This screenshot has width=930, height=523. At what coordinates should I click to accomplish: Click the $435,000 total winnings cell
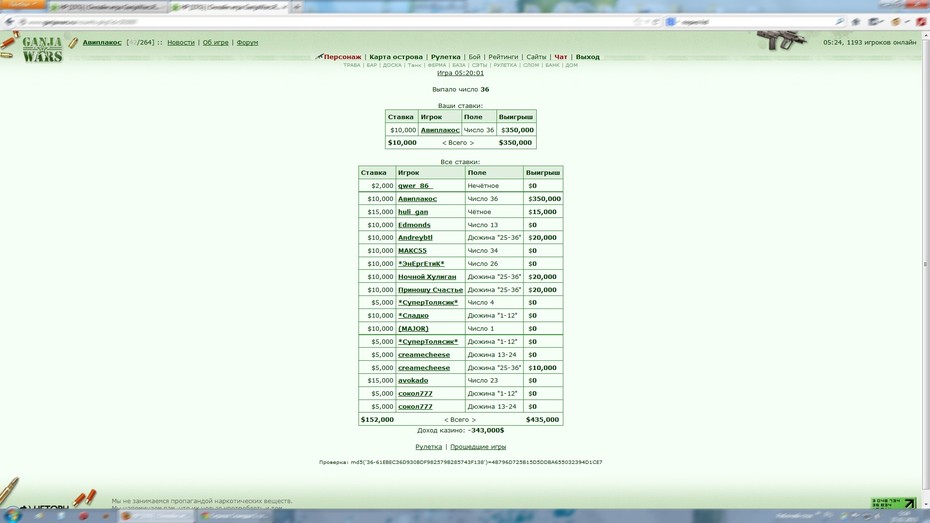tap(542, 419)
